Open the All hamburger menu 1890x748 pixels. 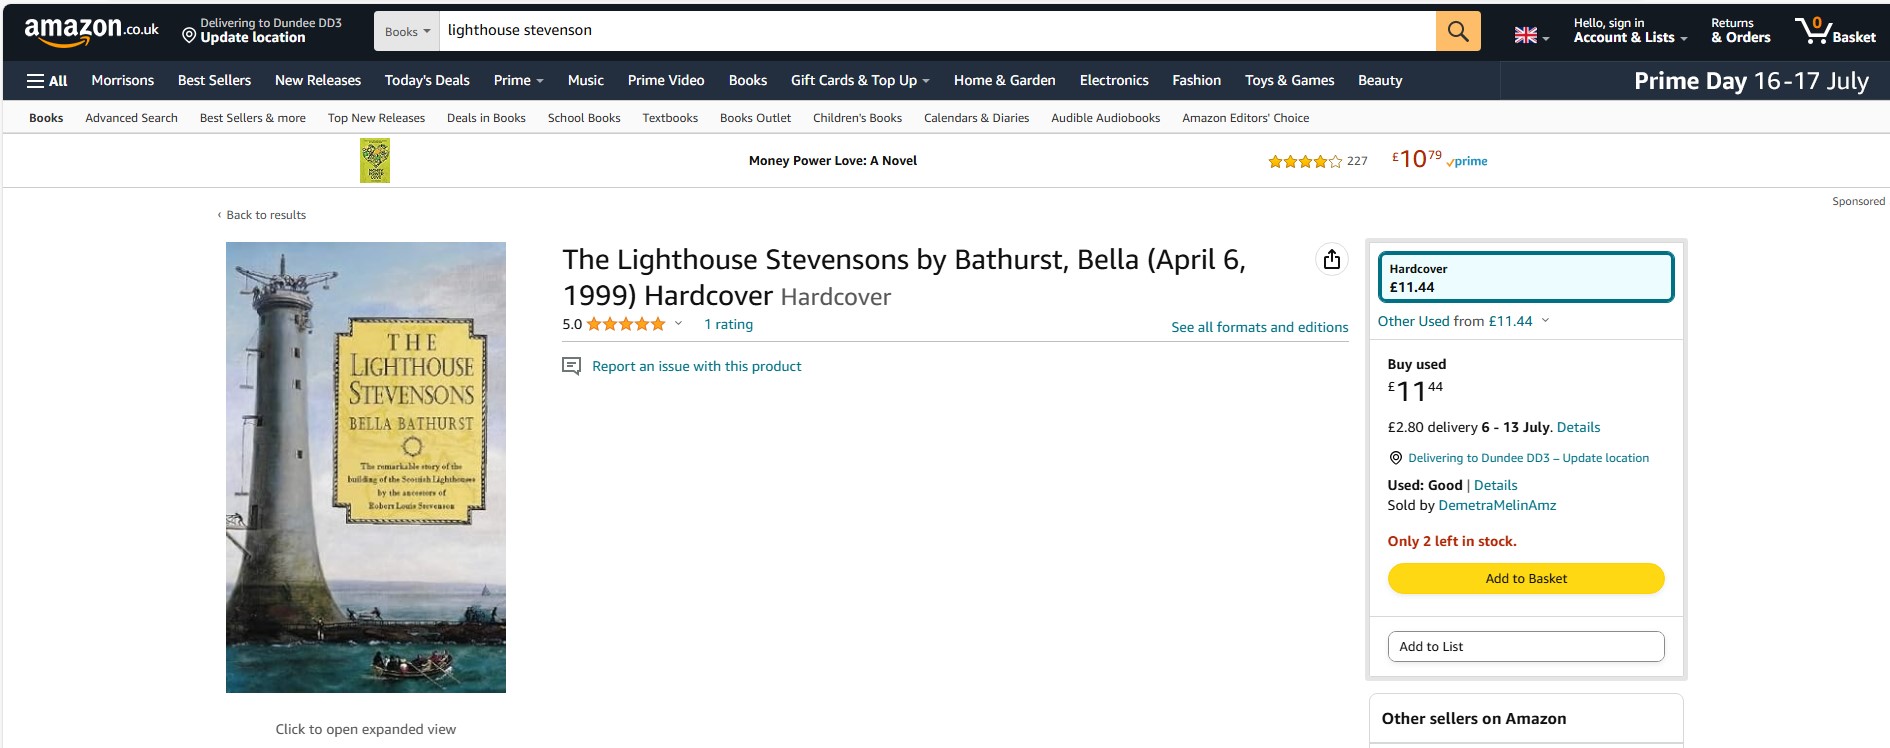point(47,81)
